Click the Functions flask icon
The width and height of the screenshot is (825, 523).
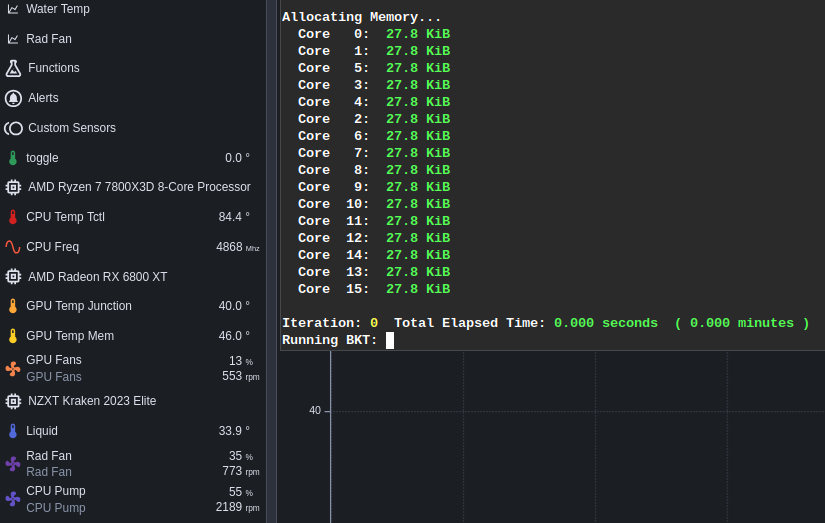[x=13, y=68]
